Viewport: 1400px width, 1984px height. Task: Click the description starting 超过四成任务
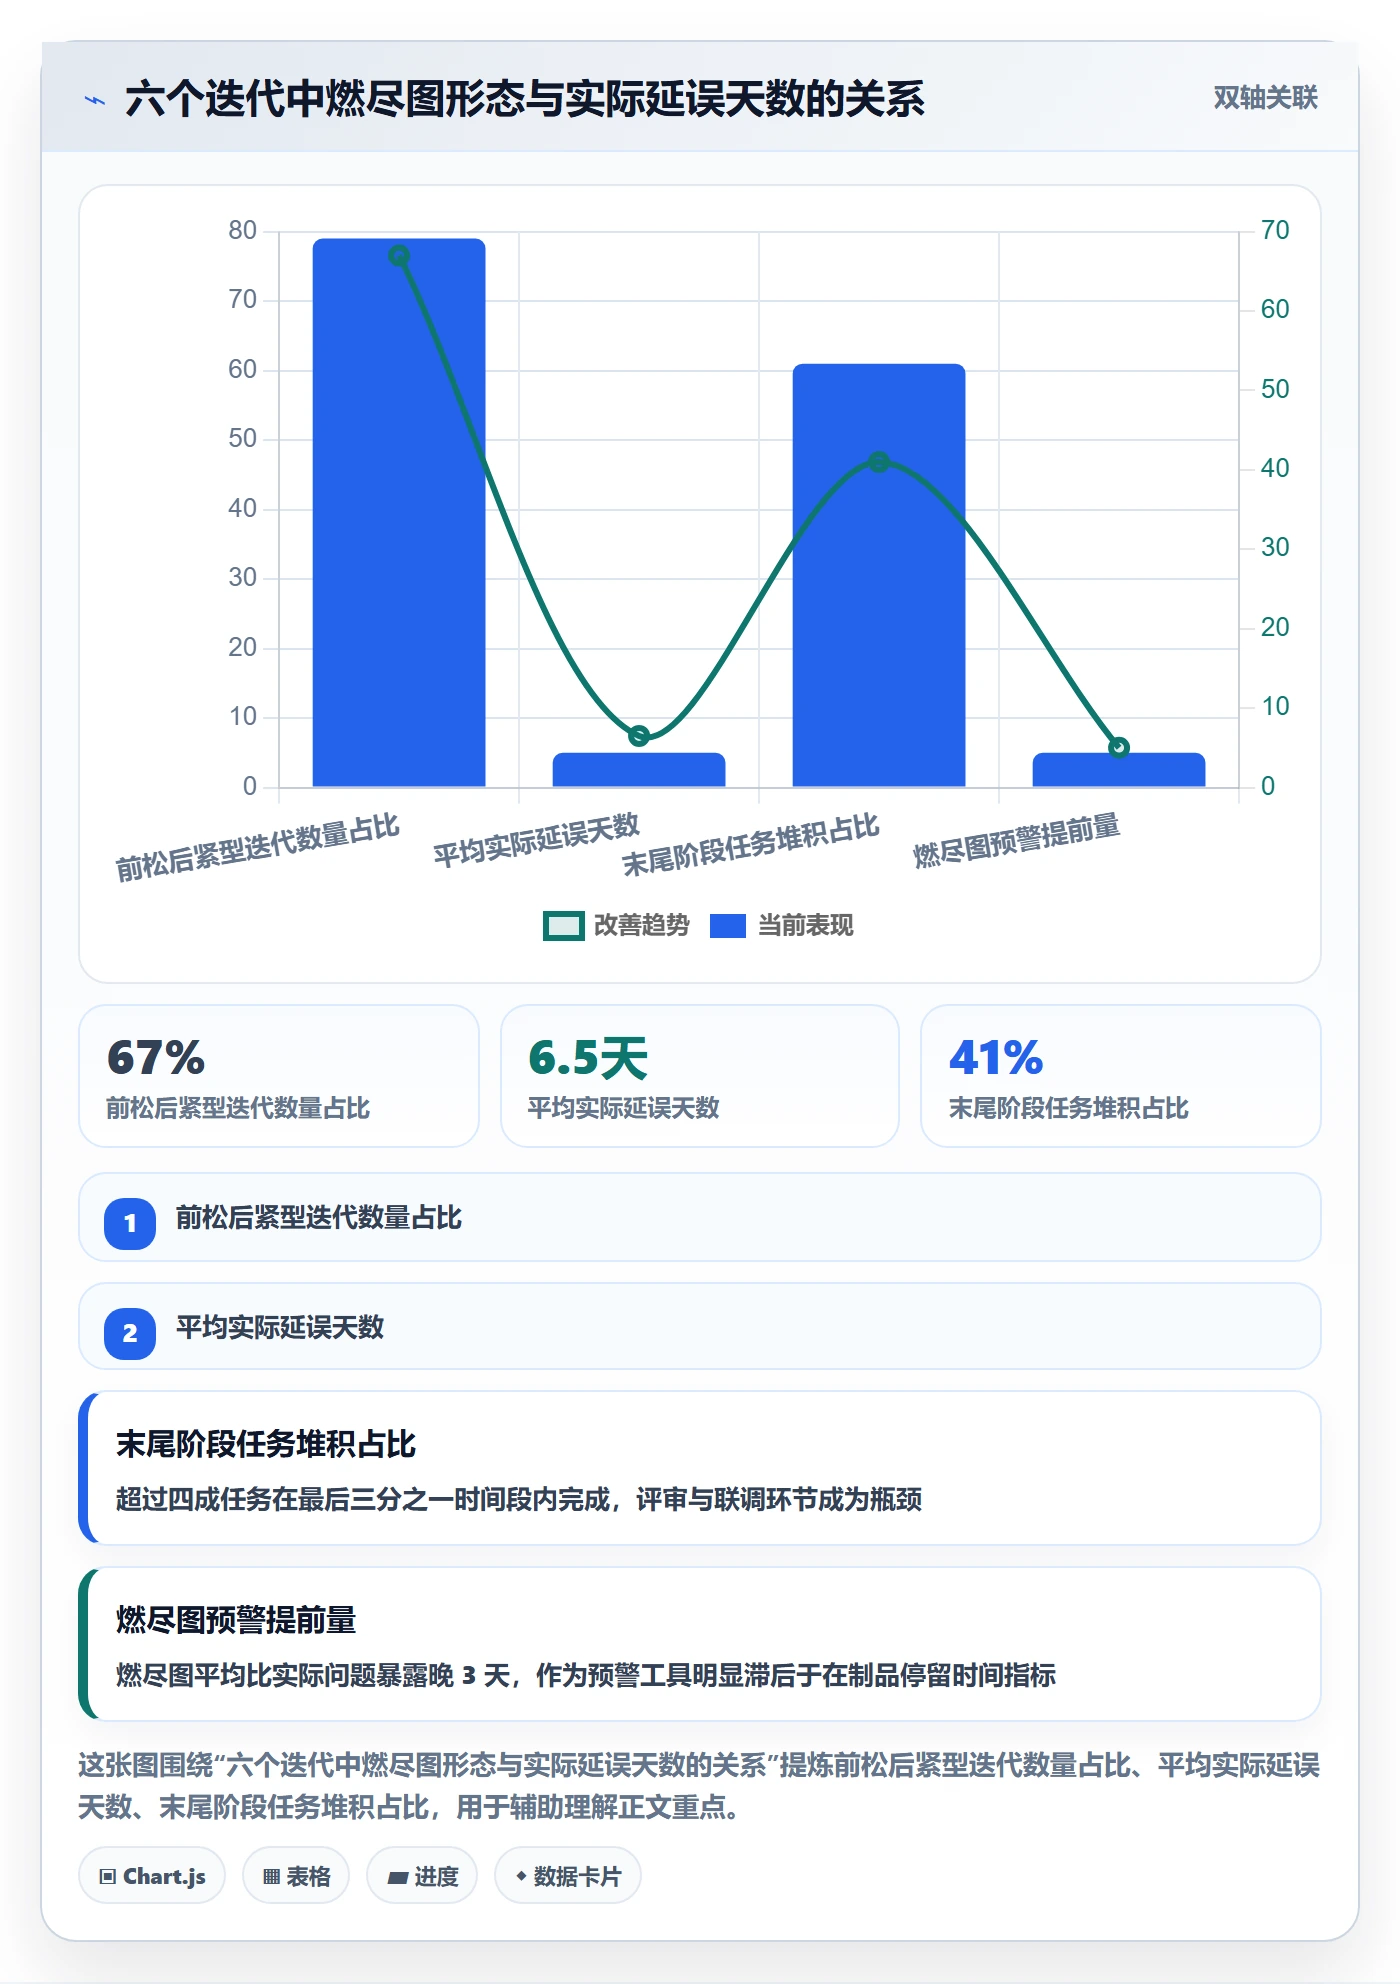(519, 1500)
